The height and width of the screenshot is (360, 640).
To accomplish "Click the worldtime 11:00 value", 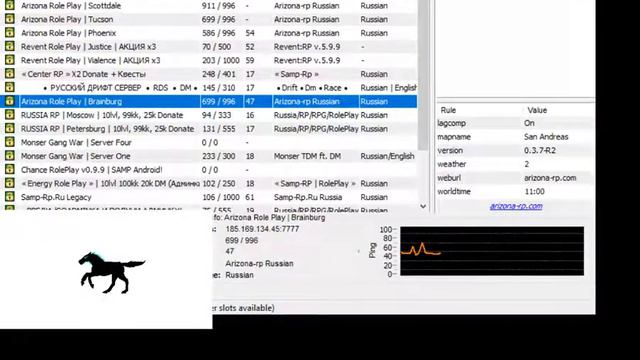I will (x=534, y=191).
